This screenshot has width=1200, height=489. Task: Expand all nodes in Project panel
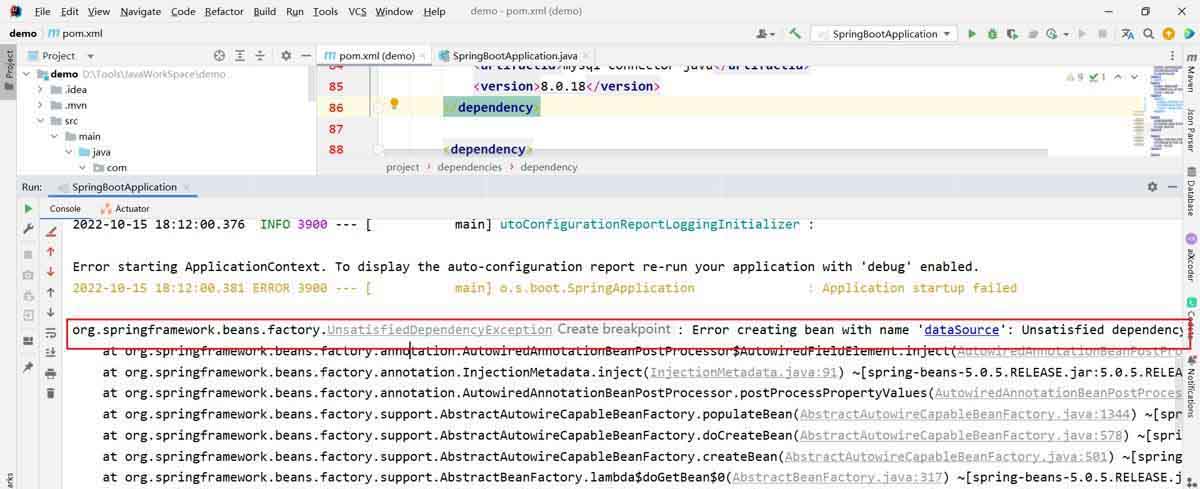click(239, 56)
